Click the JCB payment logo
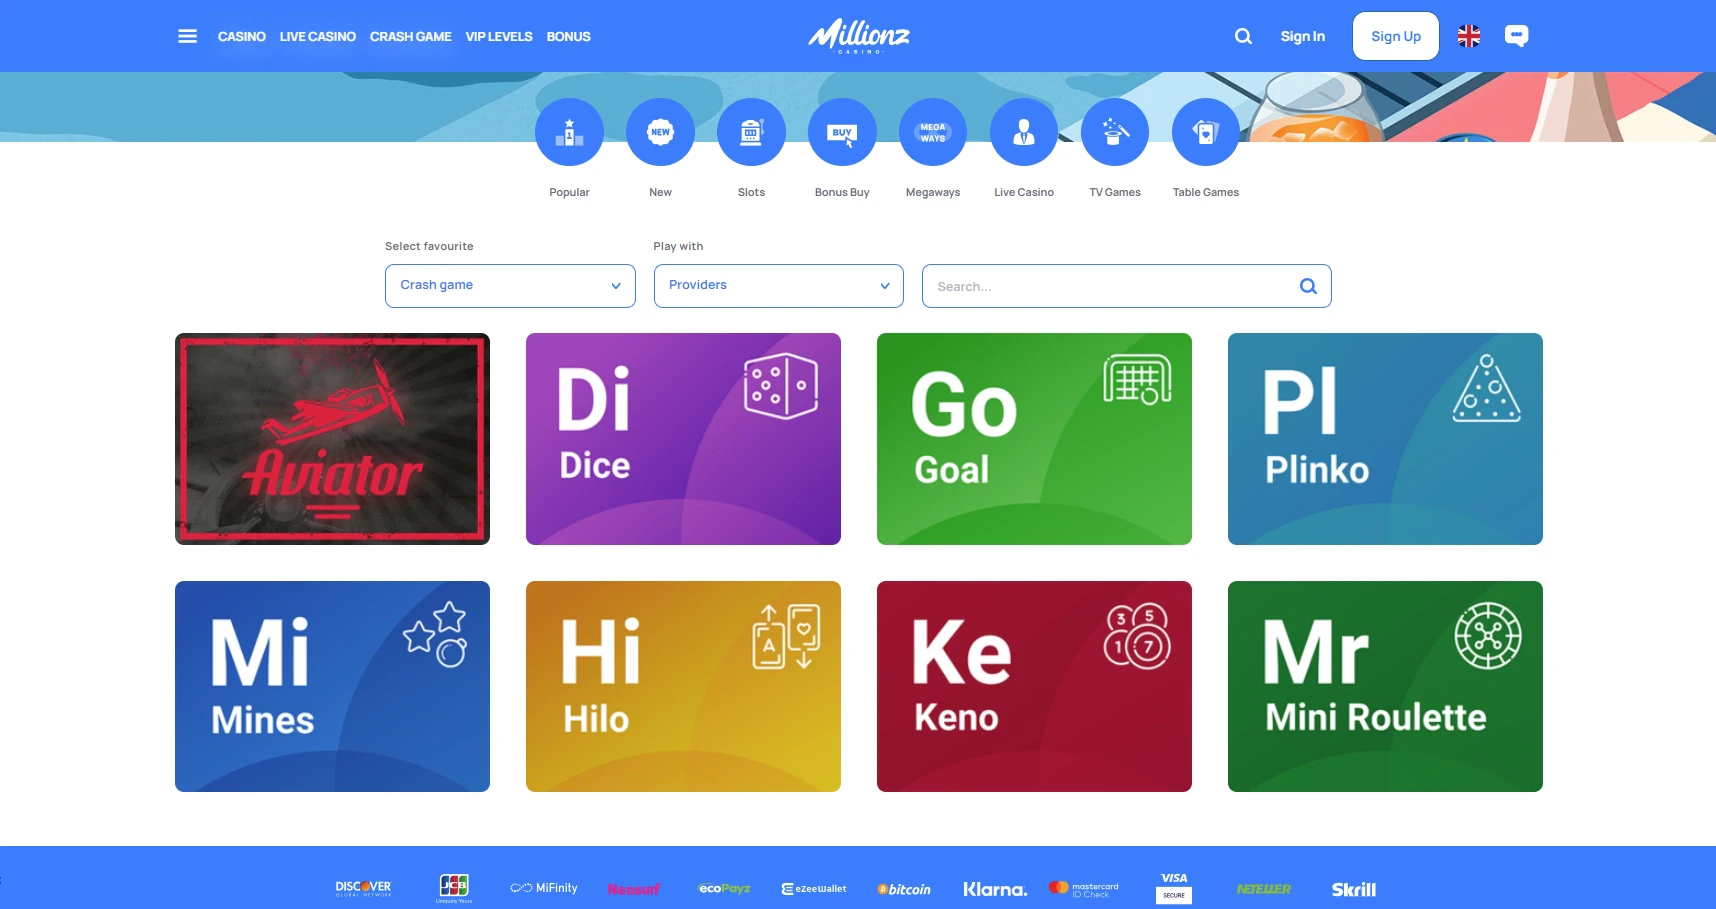The image size is (1716, 909). click(x=454, y=887)
